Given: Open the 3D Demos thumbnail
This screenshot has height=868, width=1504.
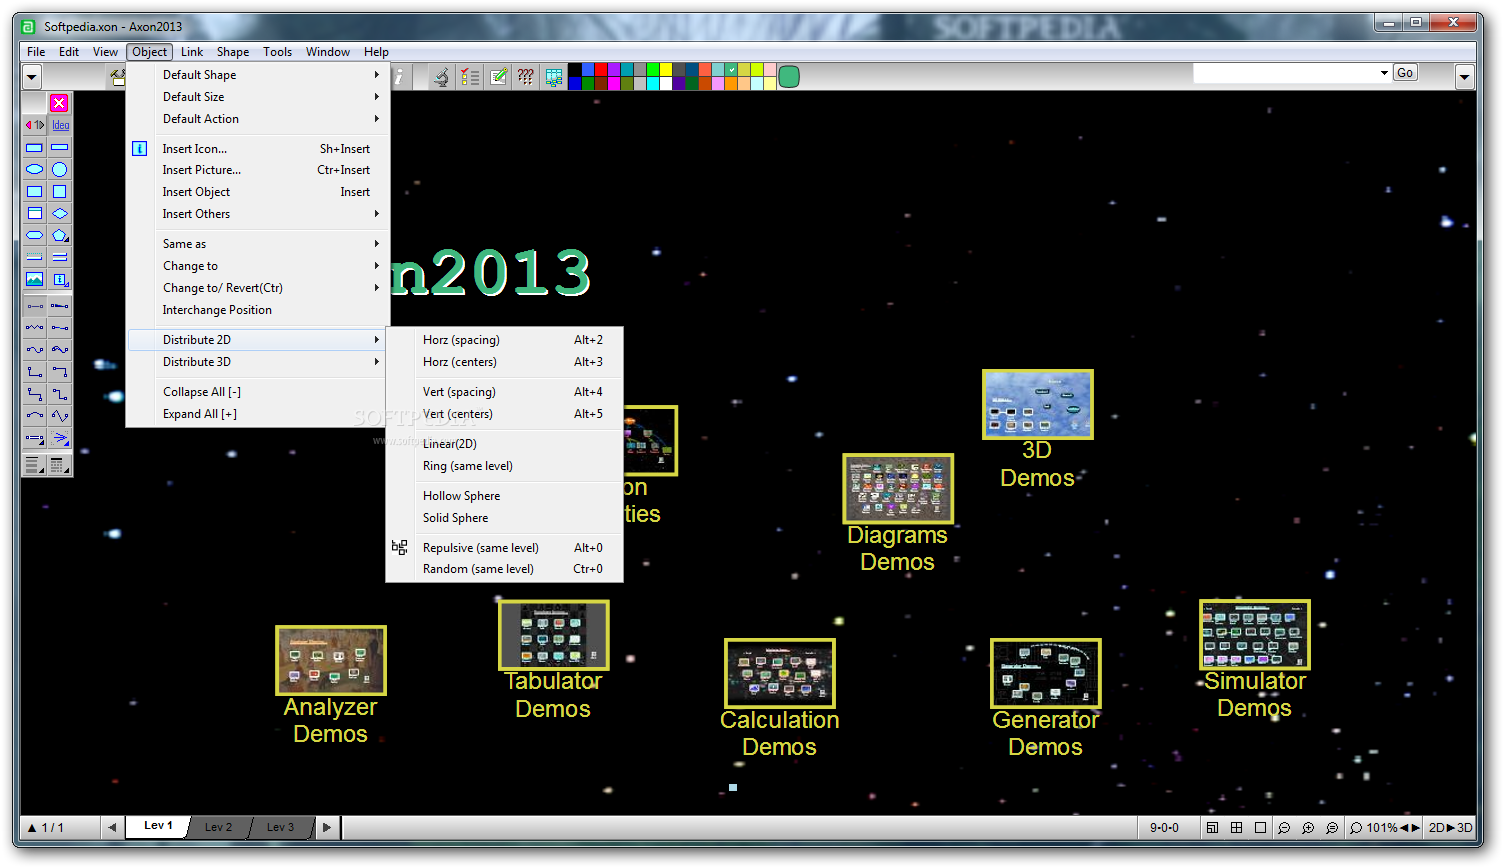Looking at the screenshot, I should [1037, 404].
